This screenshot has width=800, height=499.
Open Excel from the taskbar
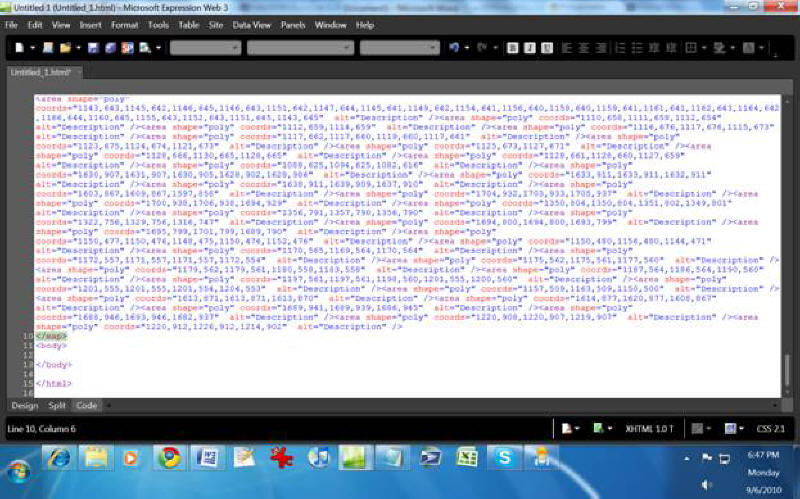pos(467,457)
